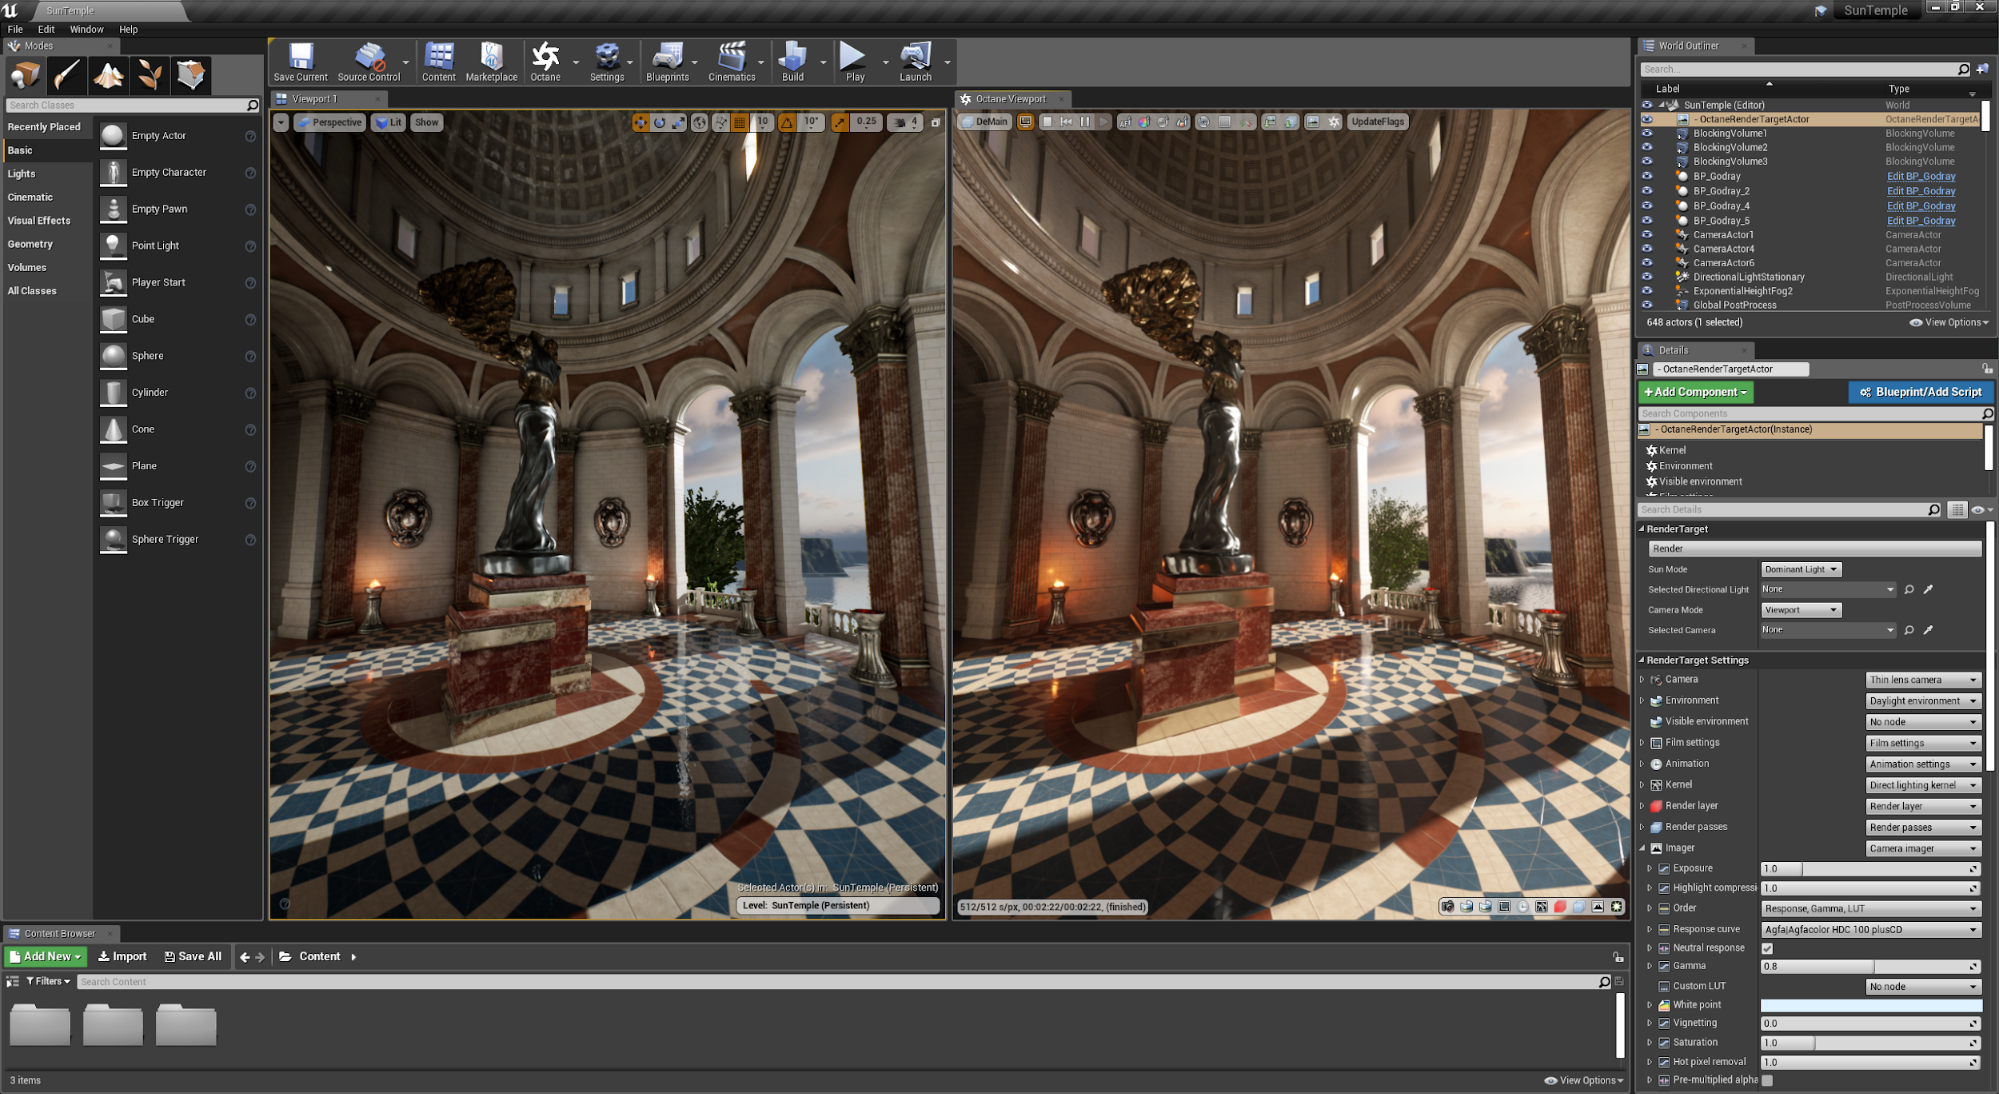
Task: Click the Play button in toolbar
Action: [x=853, y=61]
